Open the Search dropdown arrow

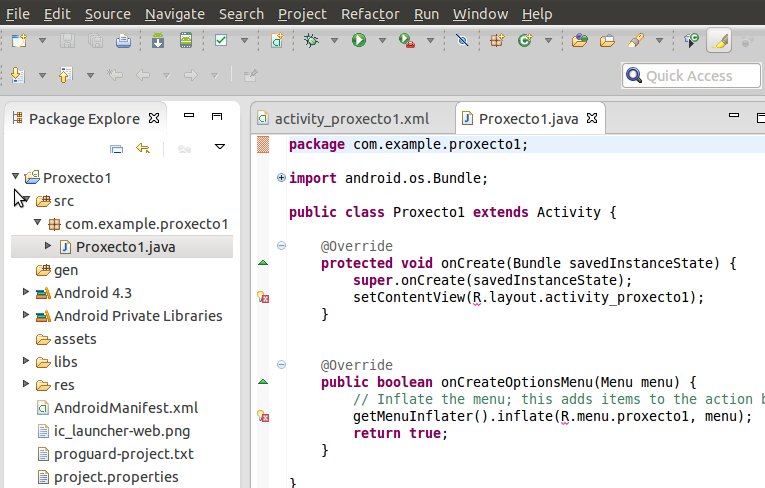tap(659, 41)
